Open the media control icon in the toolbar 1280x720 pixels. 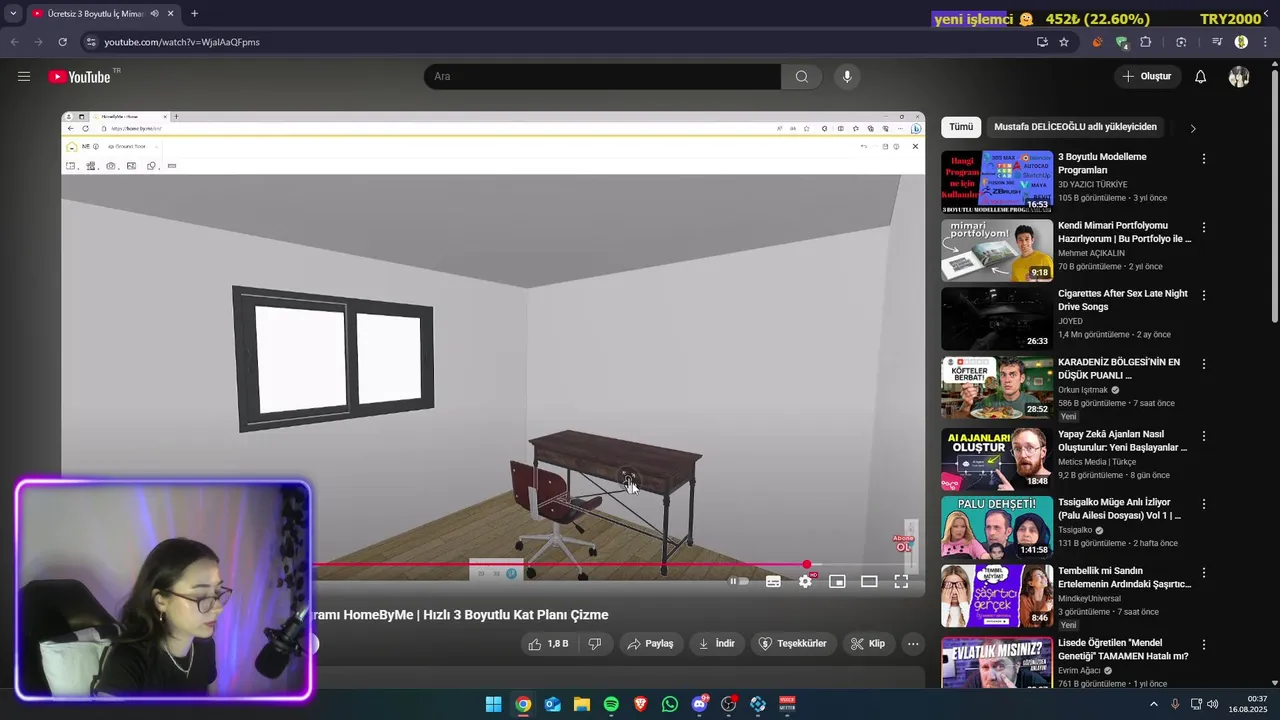pyautogui.click(x=1217, y=42)
